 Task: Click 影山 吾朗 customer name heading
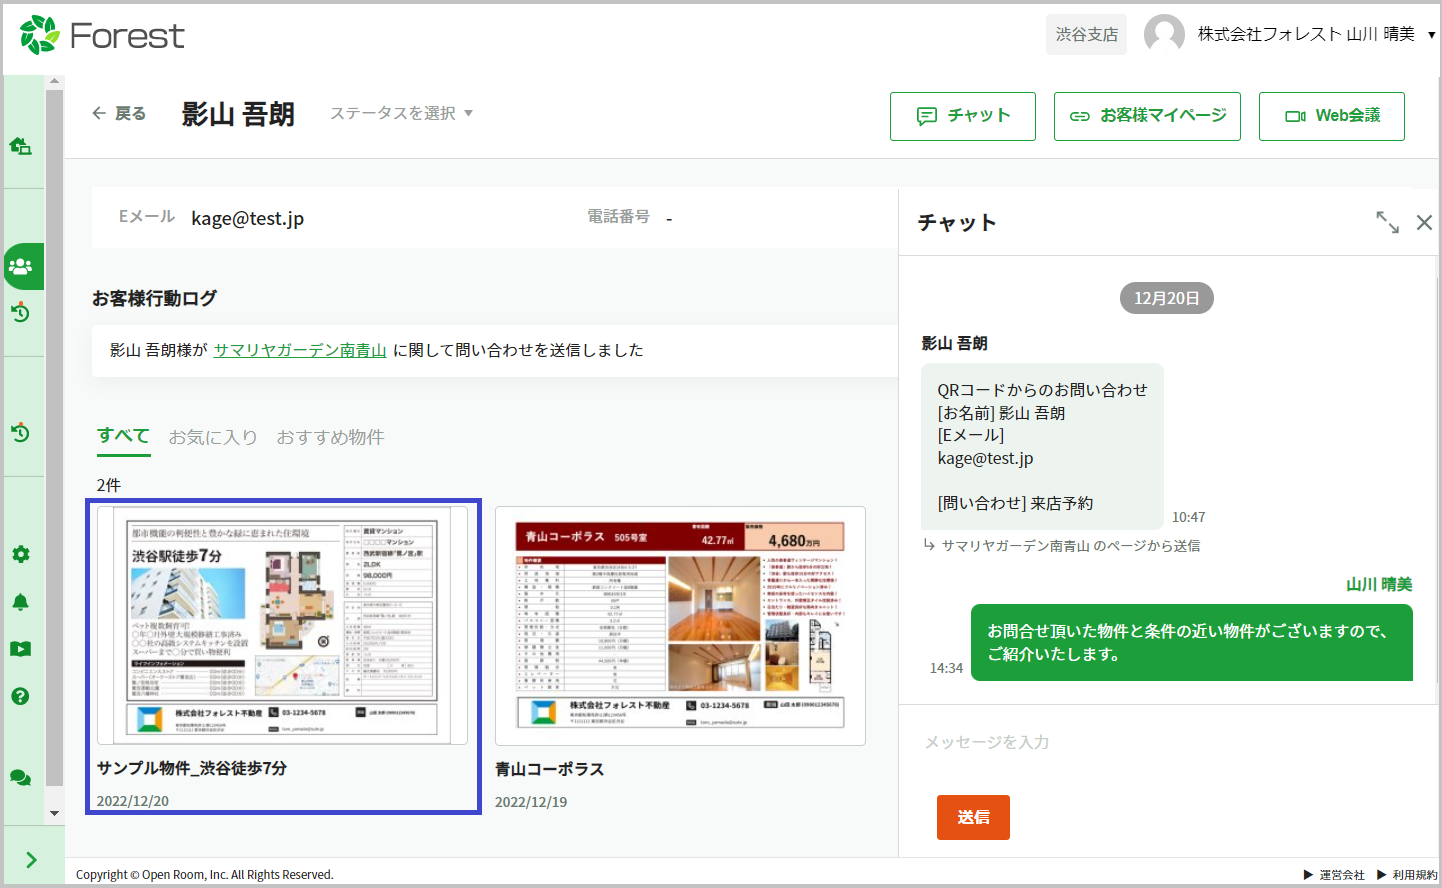tap(238, 114)
